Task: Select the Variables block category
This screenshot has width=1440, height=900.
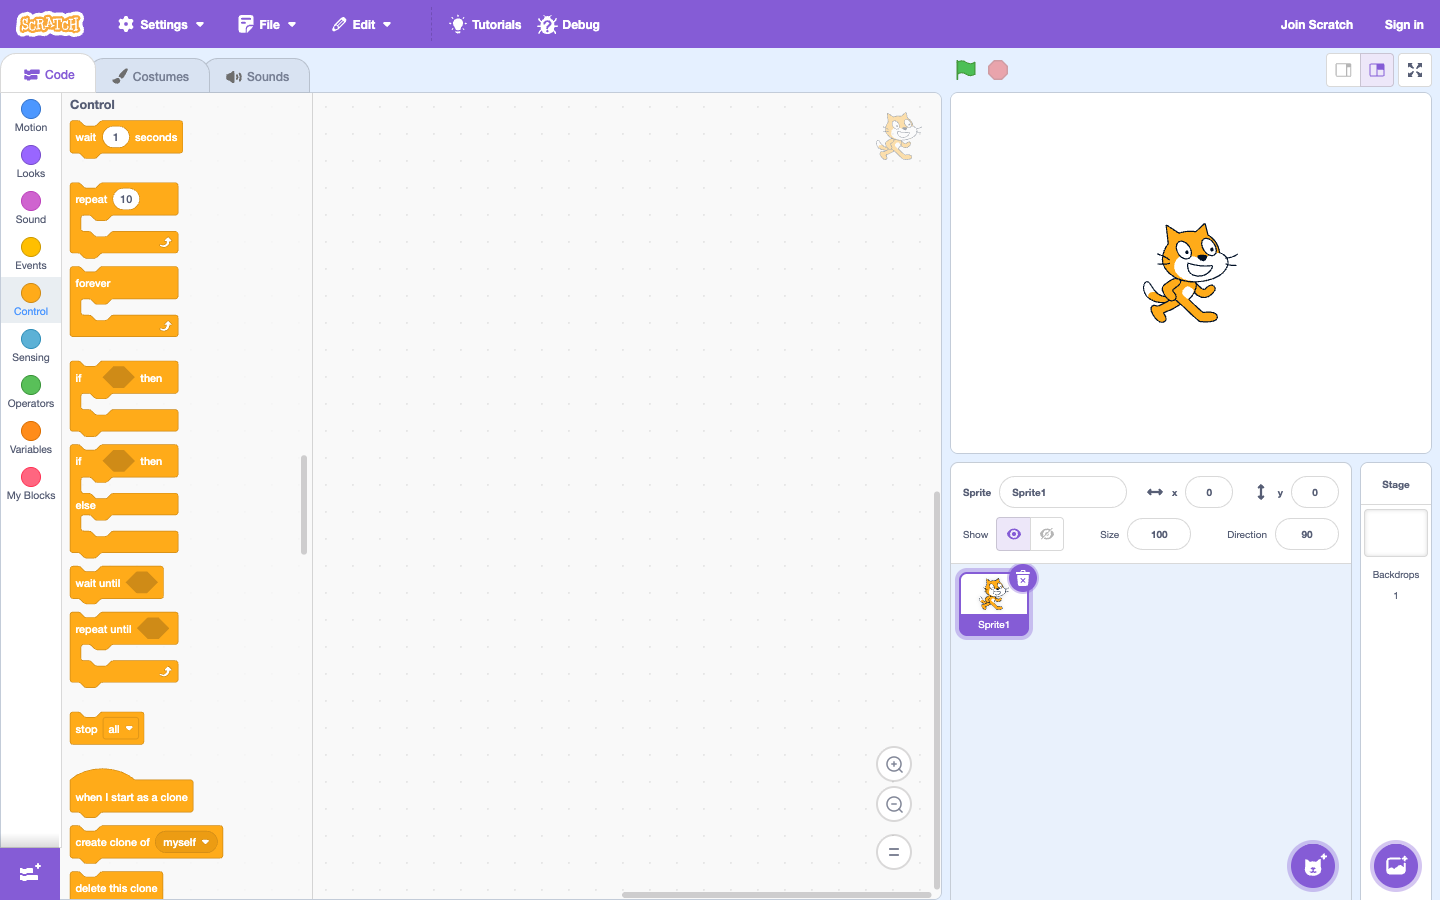Action: 31,438
